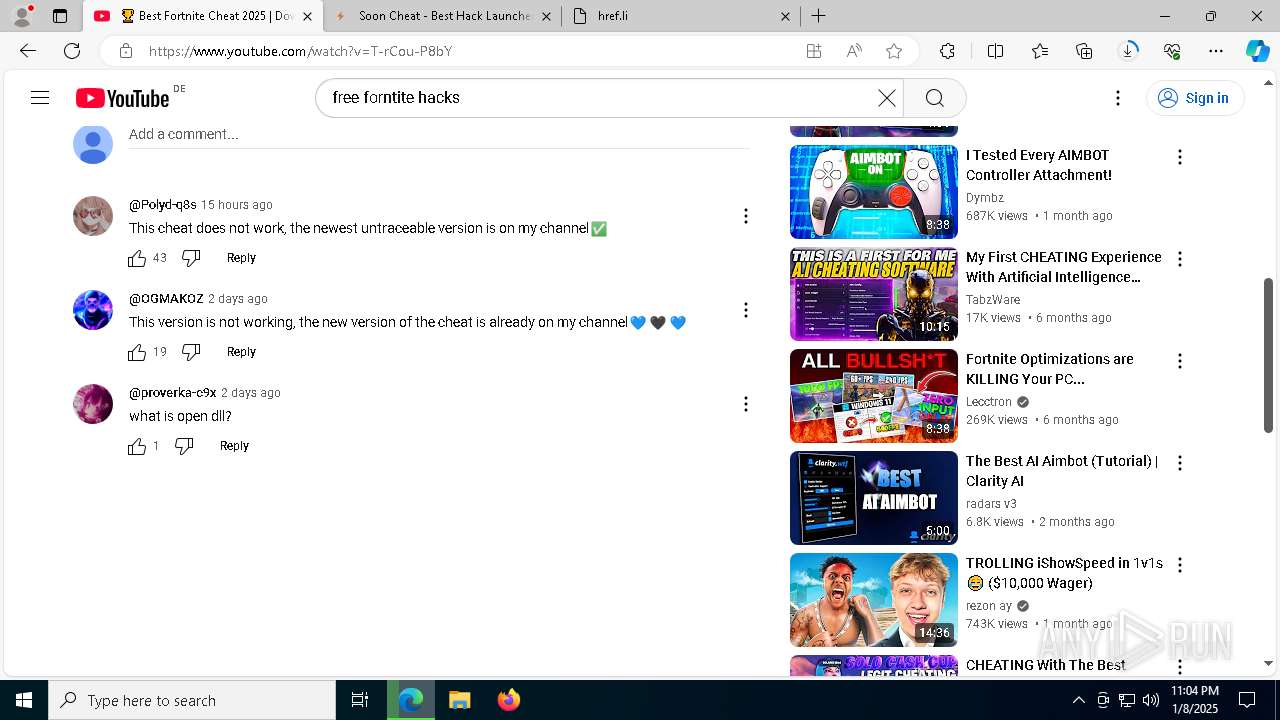The image size is (1280, 720).
Task: View site information lock icon
Action: (125, 51)
